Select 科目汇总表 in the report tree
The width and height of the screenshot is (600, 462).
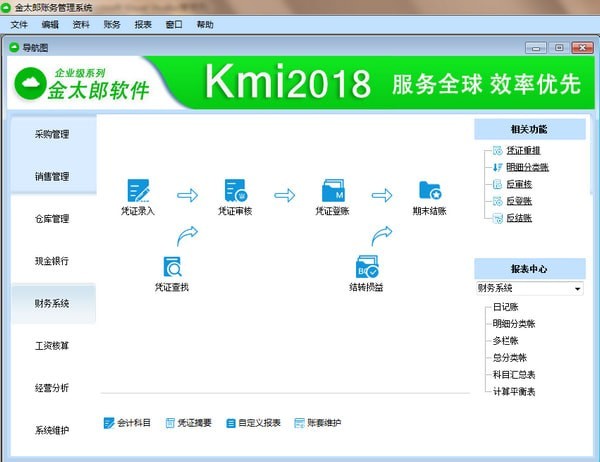click(x=514, y=375)
